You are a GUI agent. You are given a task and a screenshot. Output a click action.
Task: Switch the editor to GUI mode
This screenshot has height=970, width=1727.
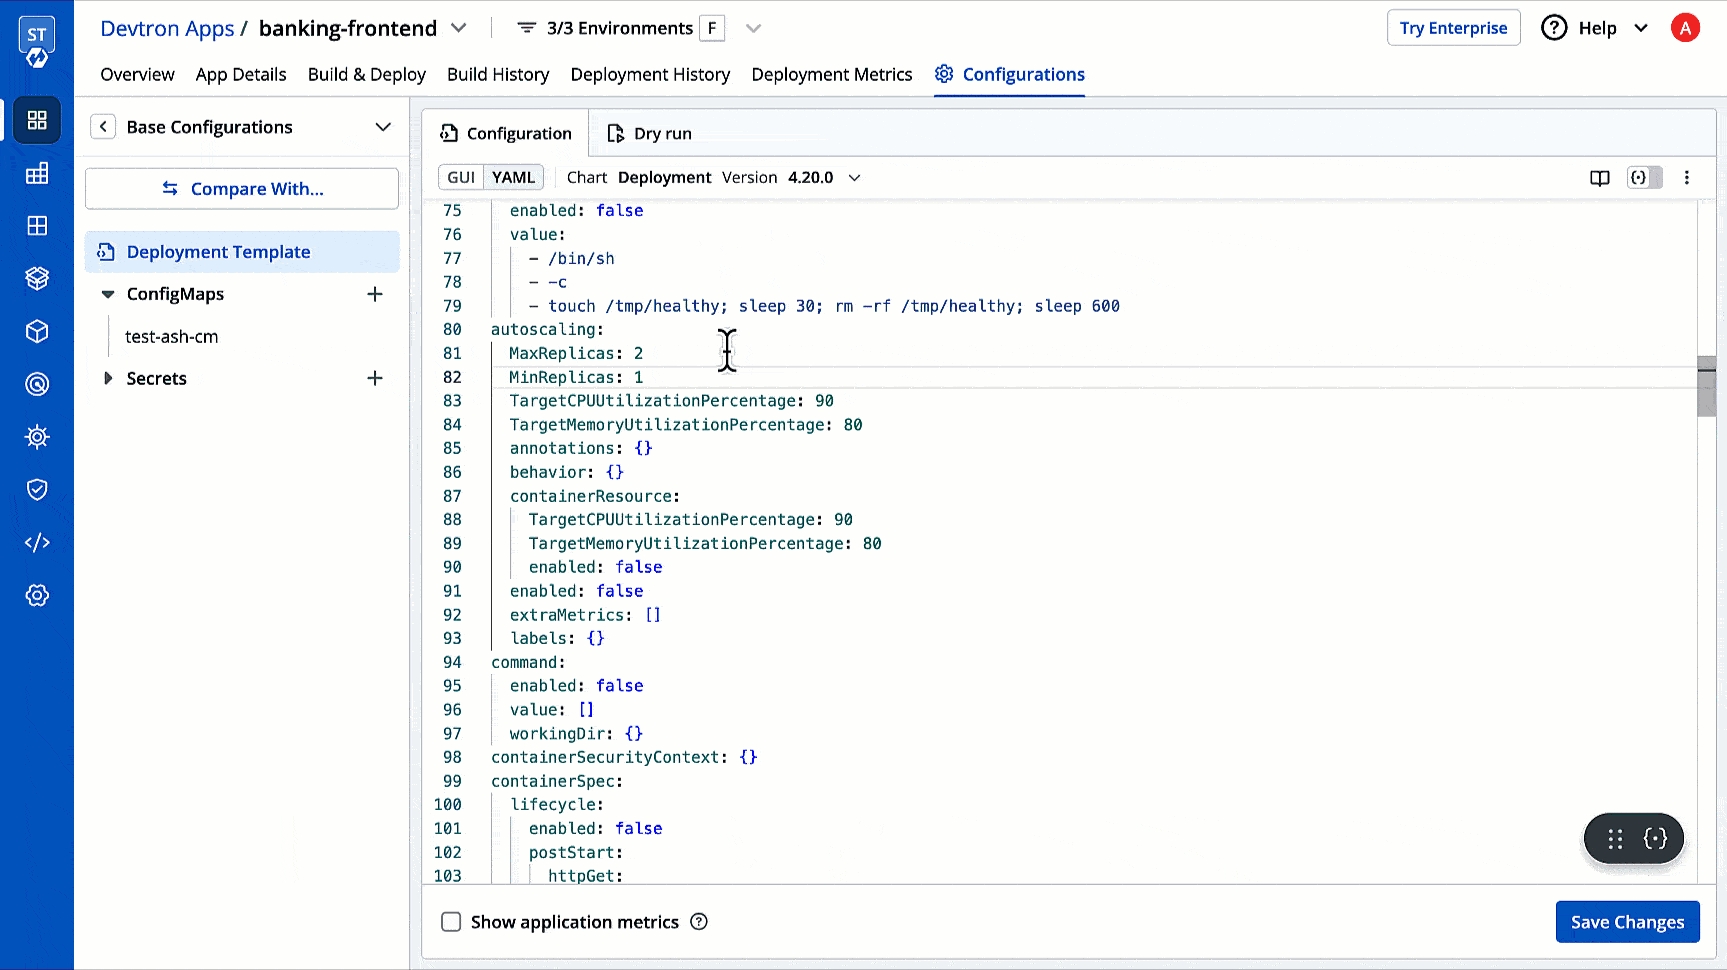(461, 177)
